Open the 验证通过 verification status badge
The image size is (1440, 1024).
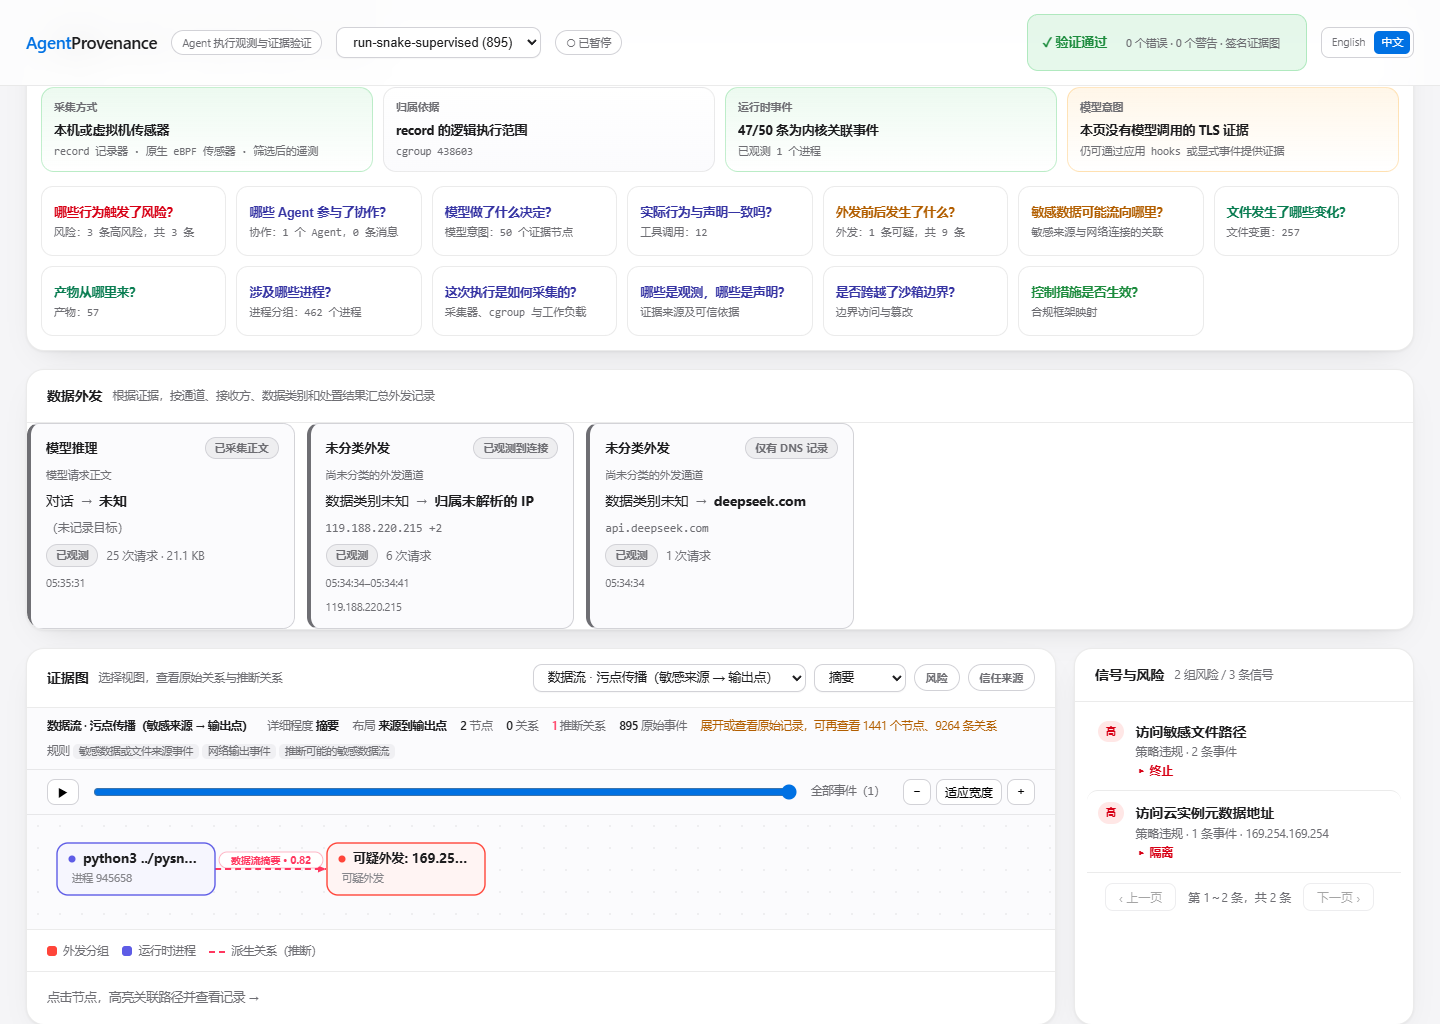click(1166, 43)
